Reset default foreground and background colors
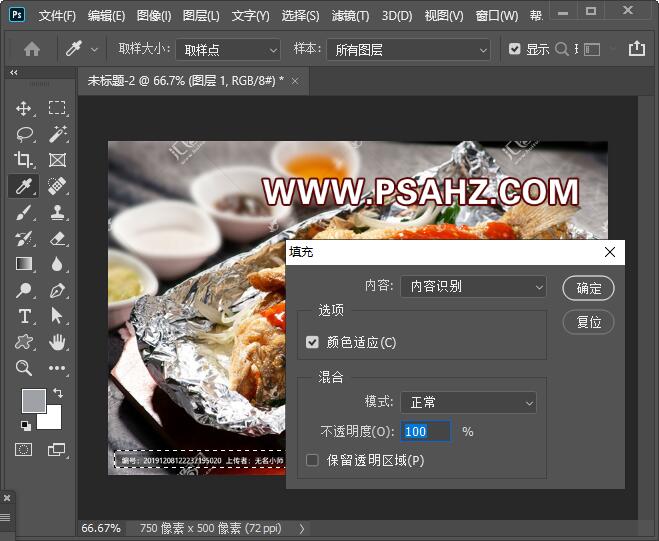The height and width of the screenshot is (541, 659). [26, 425]
